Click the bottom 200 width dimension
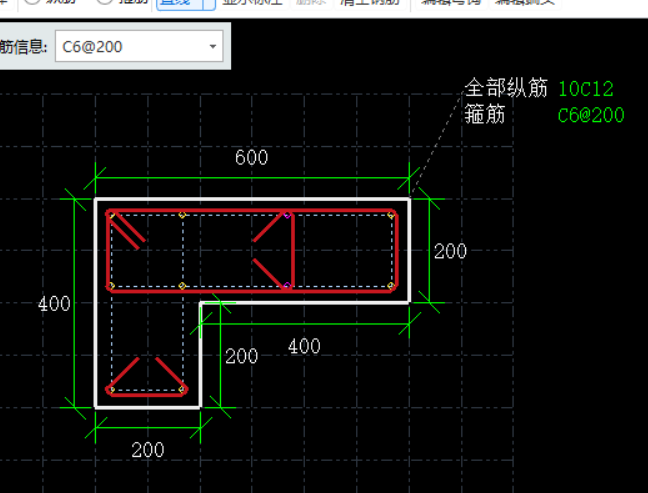648x493 pixels. tap(148, 450)
